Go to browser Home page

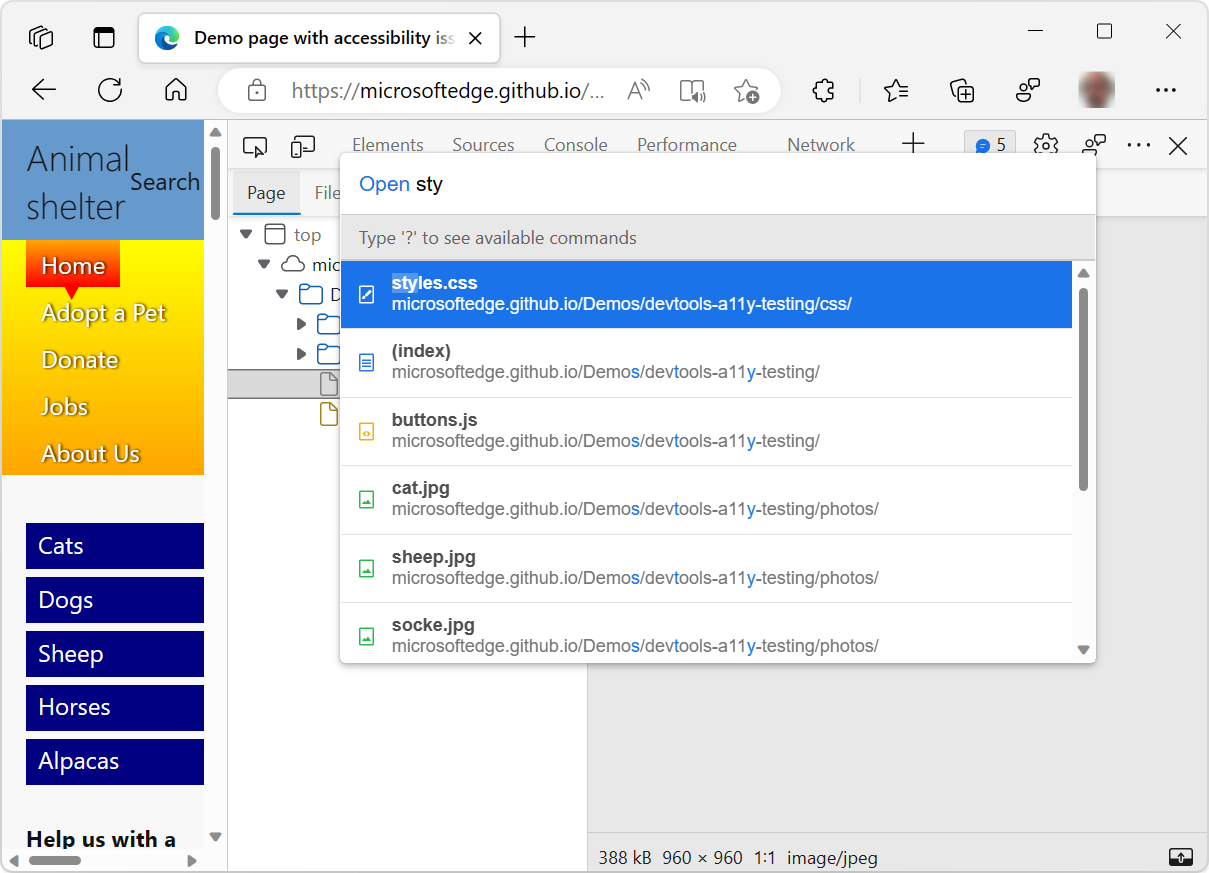pyautogui.click(x=176, y=90)
